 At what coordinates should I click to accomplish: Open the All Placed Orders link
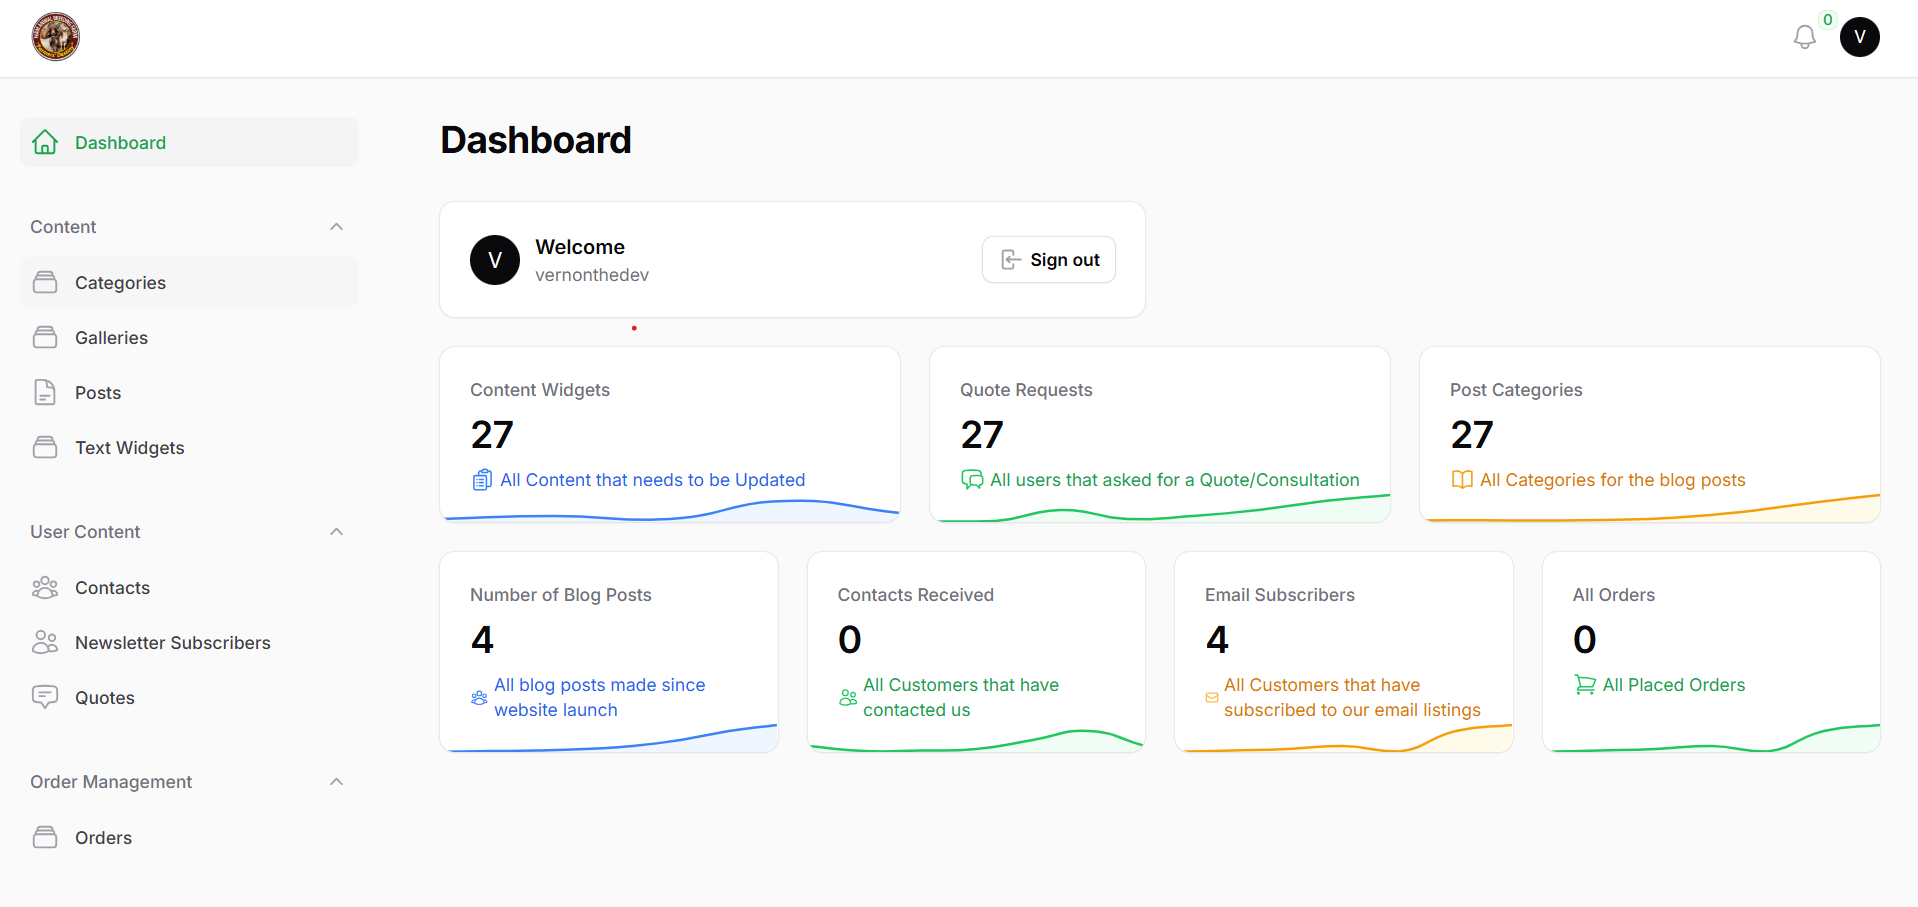pos(1673,685)
